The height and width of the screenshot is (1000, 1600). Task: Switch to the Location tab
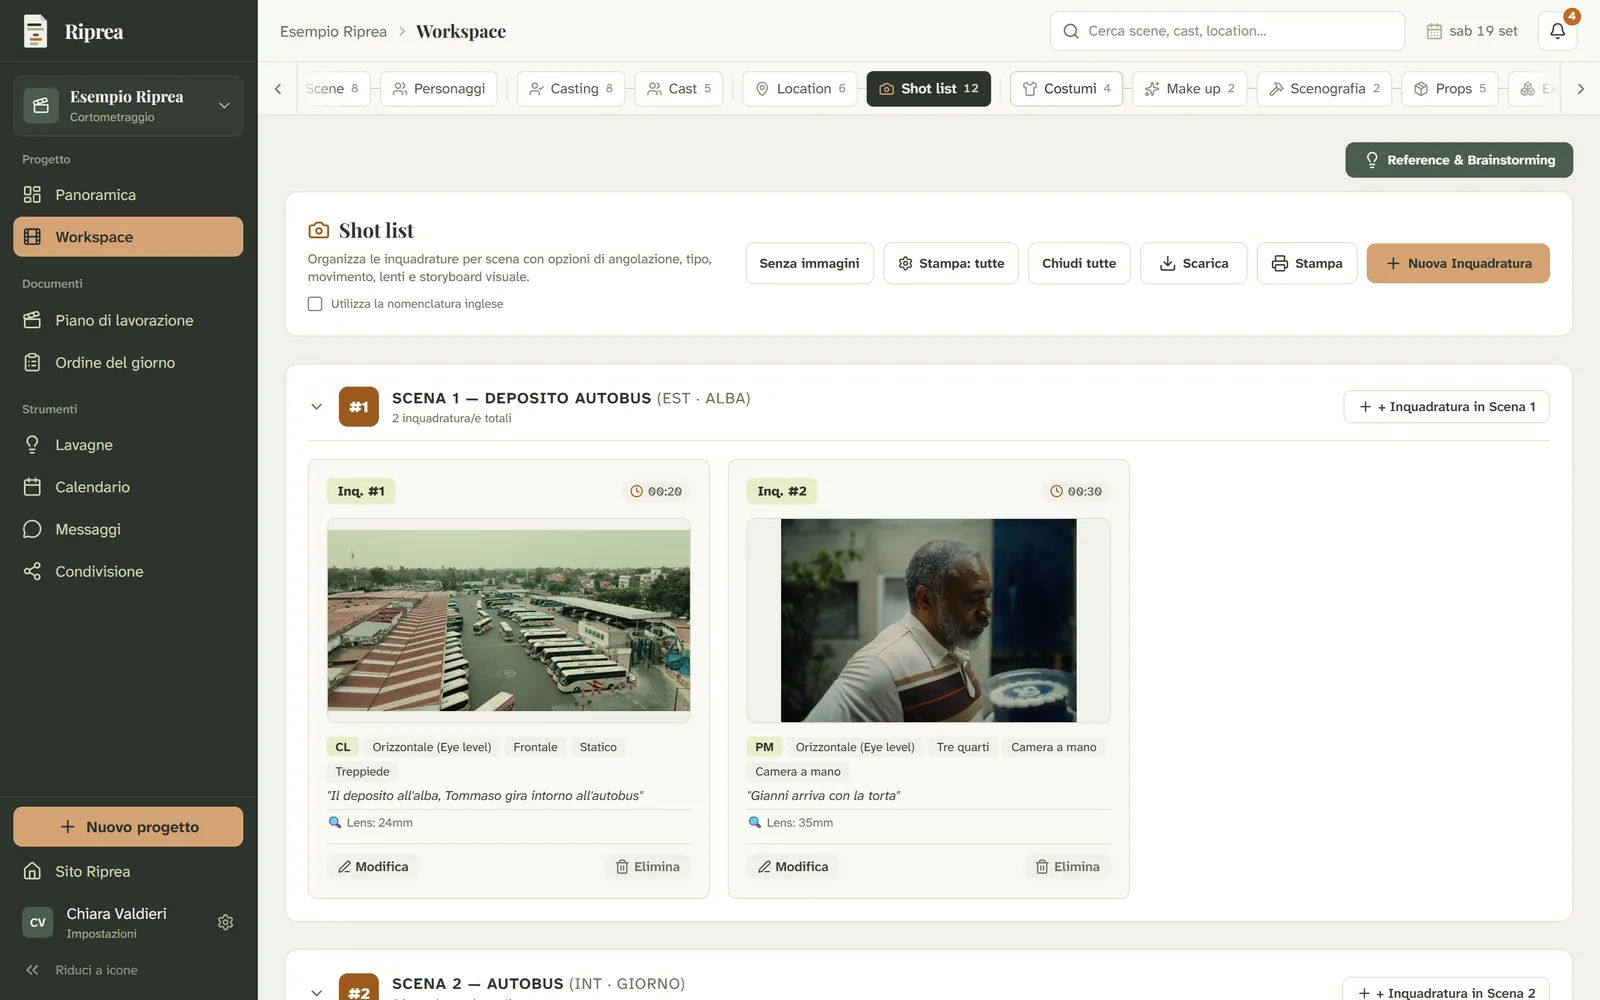tap(800, 89)
